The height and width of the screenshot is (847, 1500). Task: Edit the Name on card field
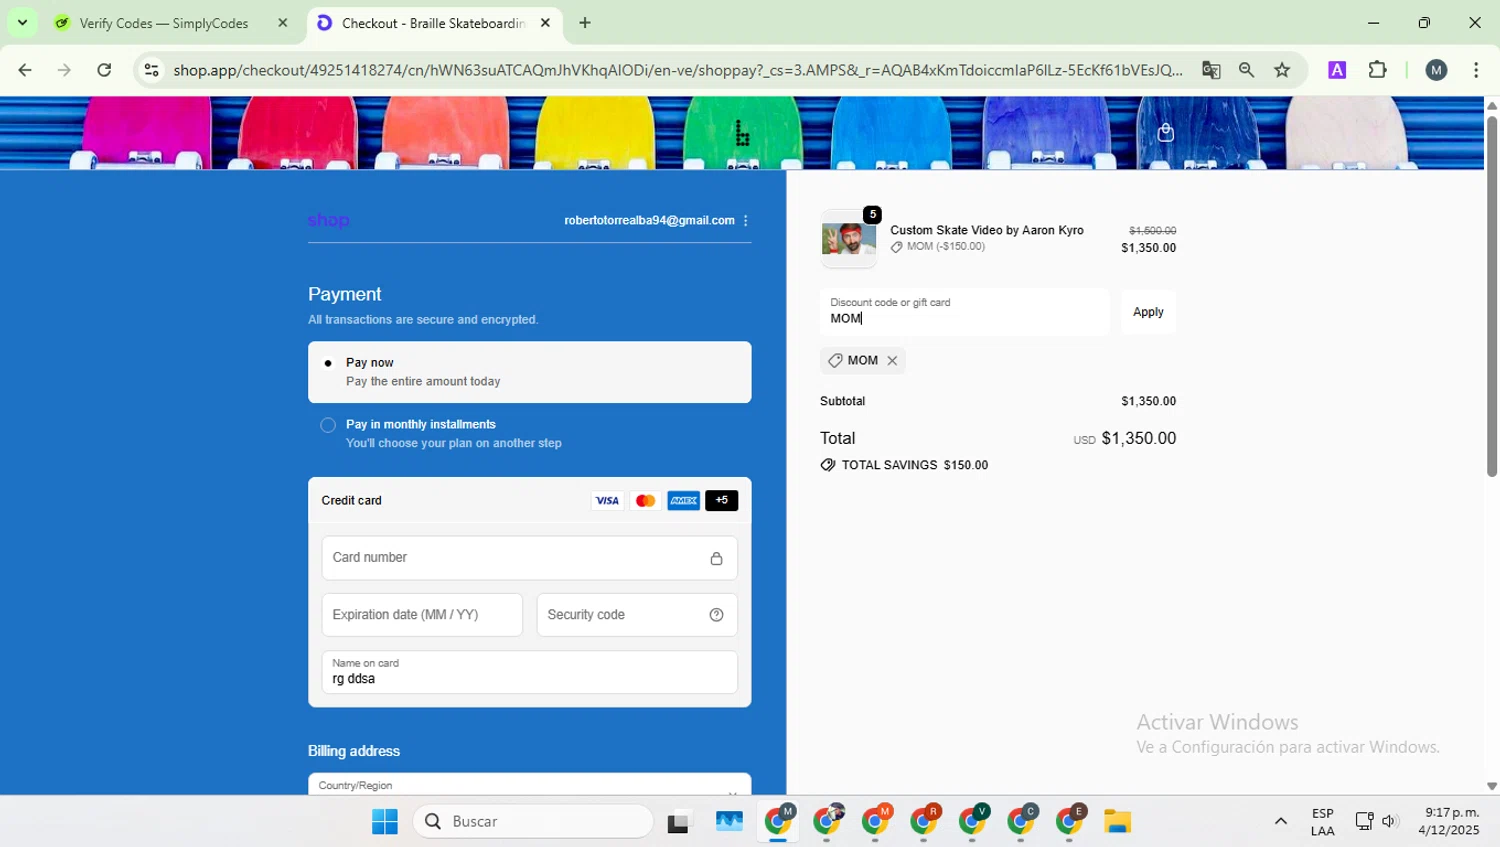coord(530,672)
